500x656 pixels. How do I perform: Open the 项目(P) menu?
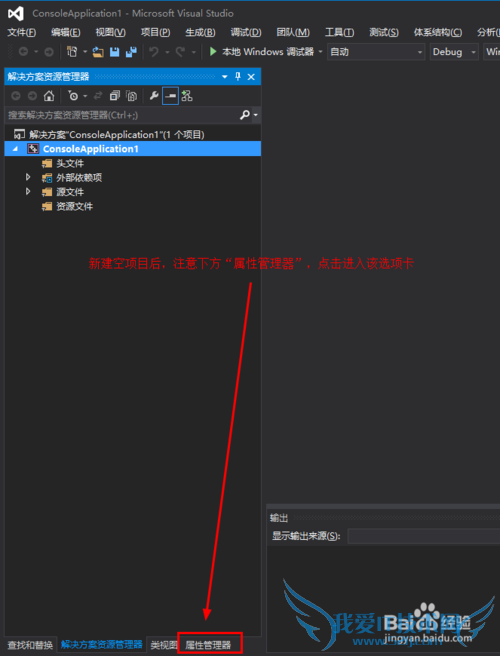click(155, 33)
